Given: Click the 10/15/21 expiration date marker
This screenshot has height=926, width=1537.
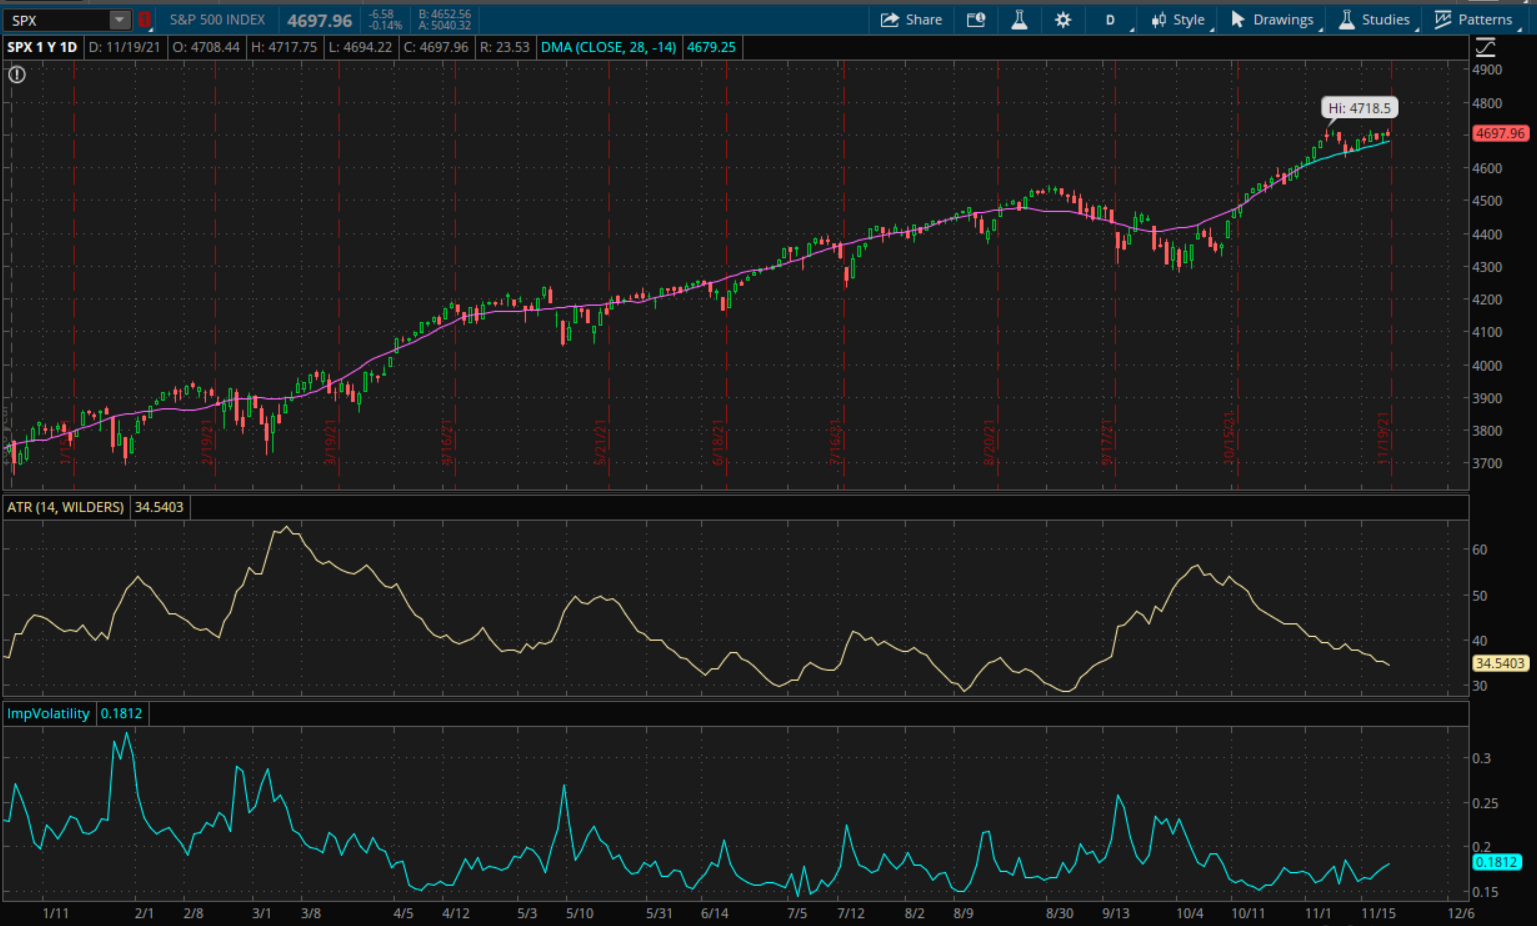Looking at the screenshot, I should 1230,439.
